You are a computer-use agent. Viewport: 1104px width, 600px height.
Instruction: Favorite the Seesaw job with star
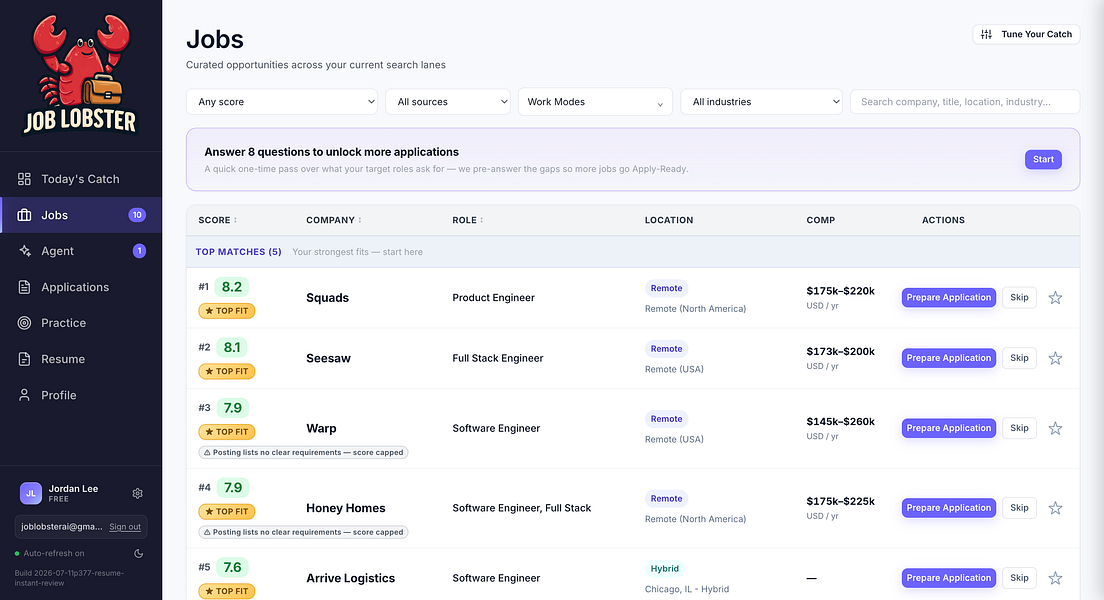pyautogui.click(x=1055, y=358)
